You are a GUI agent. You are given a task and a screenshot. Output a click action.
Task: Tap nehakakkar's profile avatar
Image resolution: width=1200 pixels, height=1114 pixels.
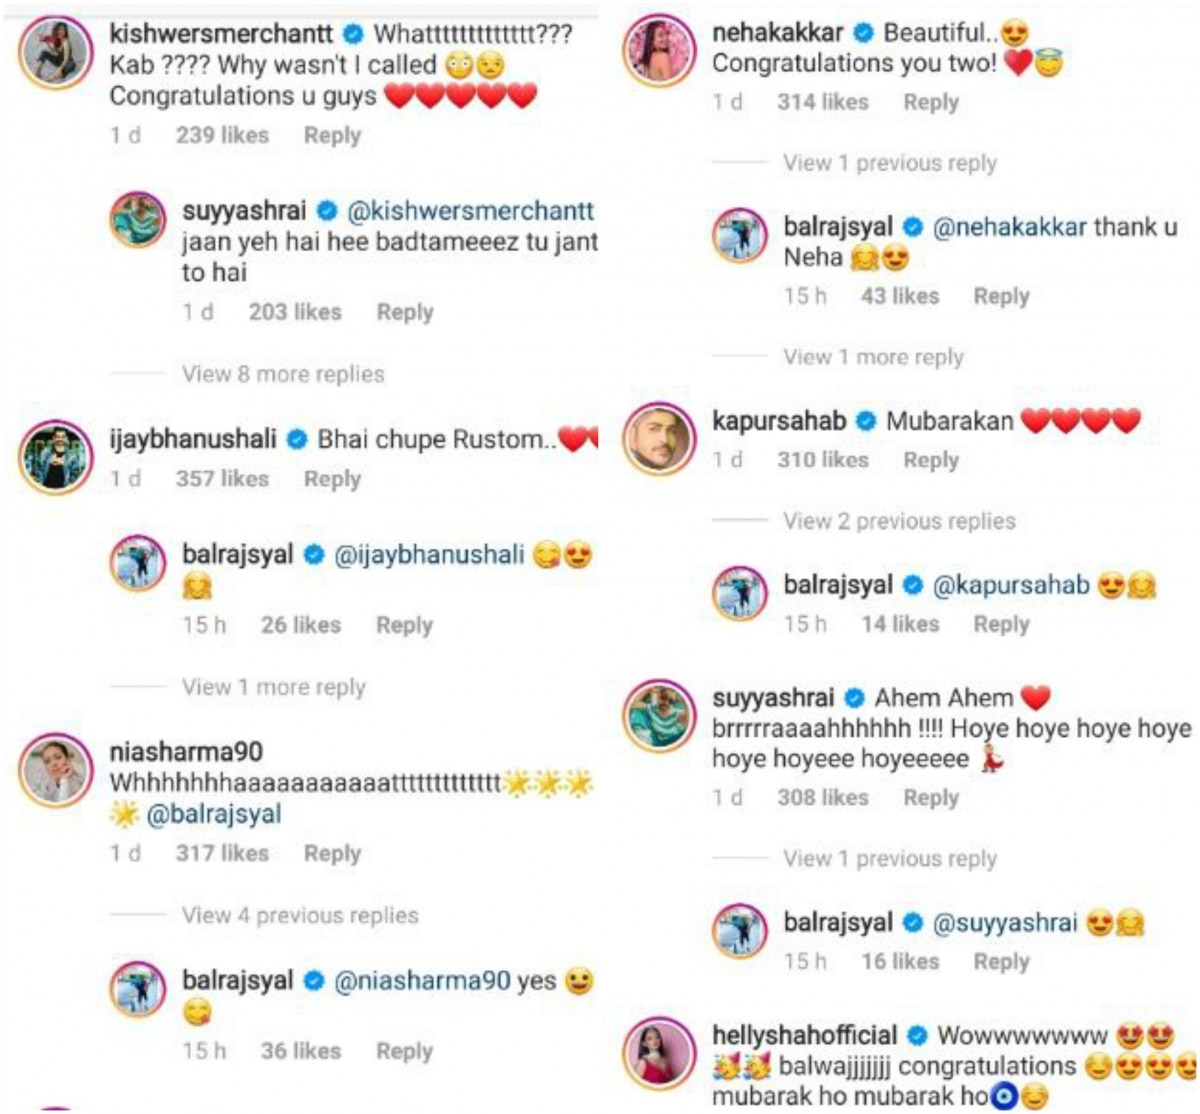[659, 52]
